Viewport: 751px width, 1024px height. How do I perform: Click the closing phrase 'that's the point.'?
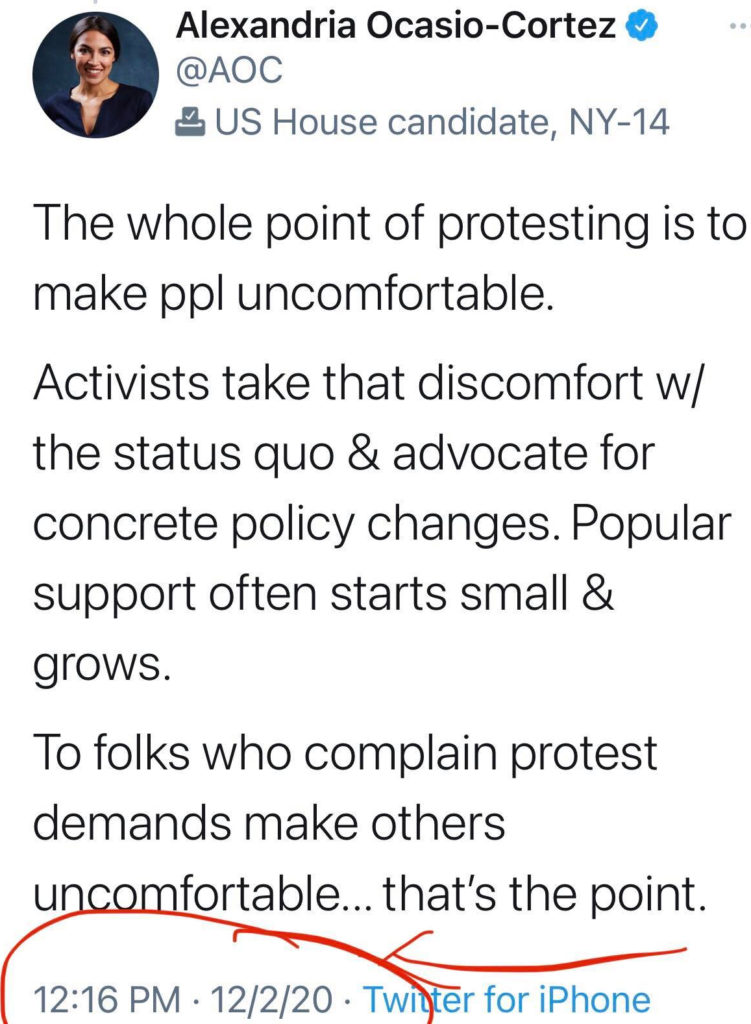click(544, 894)
